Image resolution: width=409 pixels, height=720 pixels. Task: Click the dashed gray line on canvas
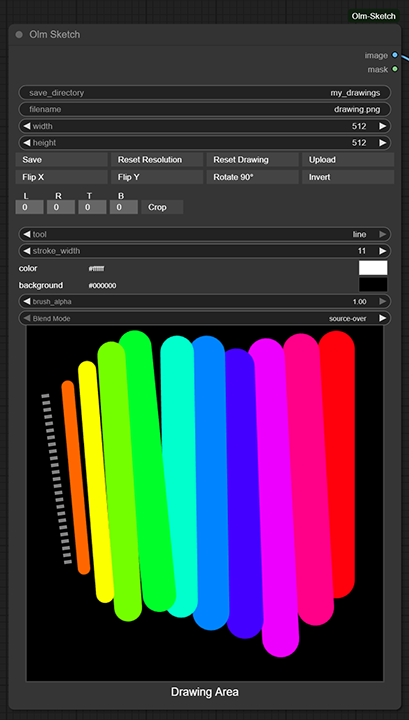(56, 478)
